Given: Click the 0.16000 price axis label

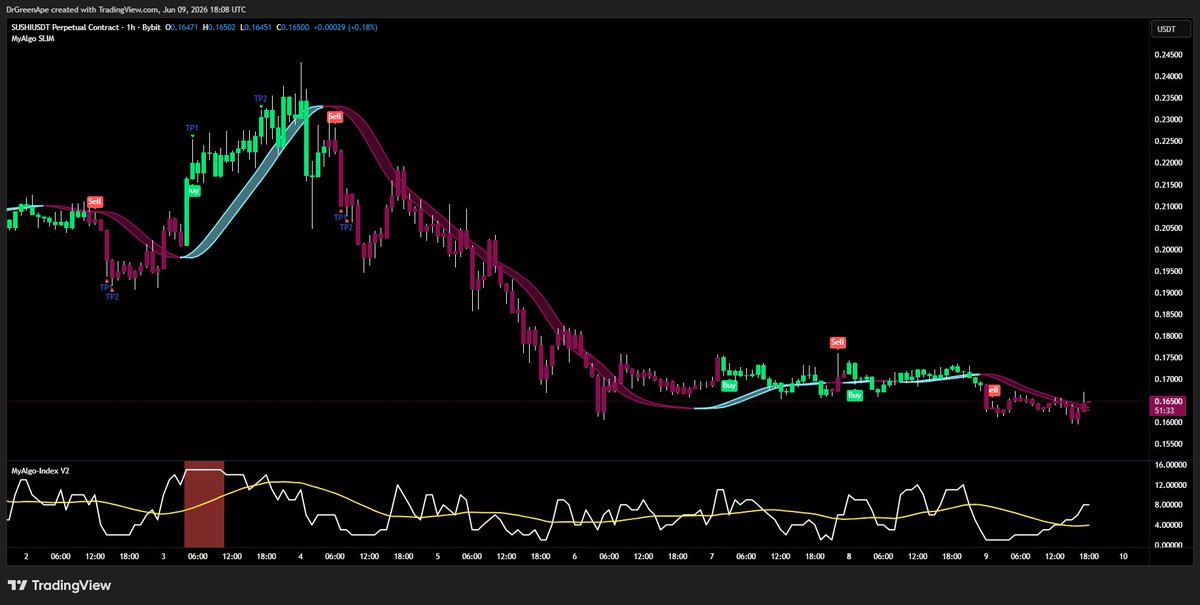Looking at the screenshot, I should pyautogui.click(x=1170, y=423).
